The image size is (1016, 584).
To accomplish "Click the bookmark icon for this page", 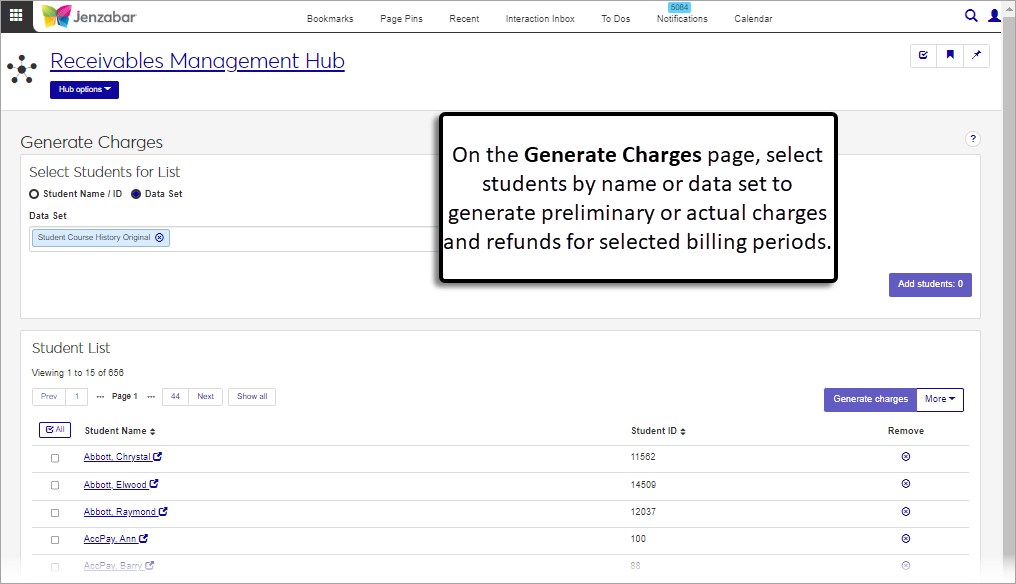I will click(x=950, y=56).
